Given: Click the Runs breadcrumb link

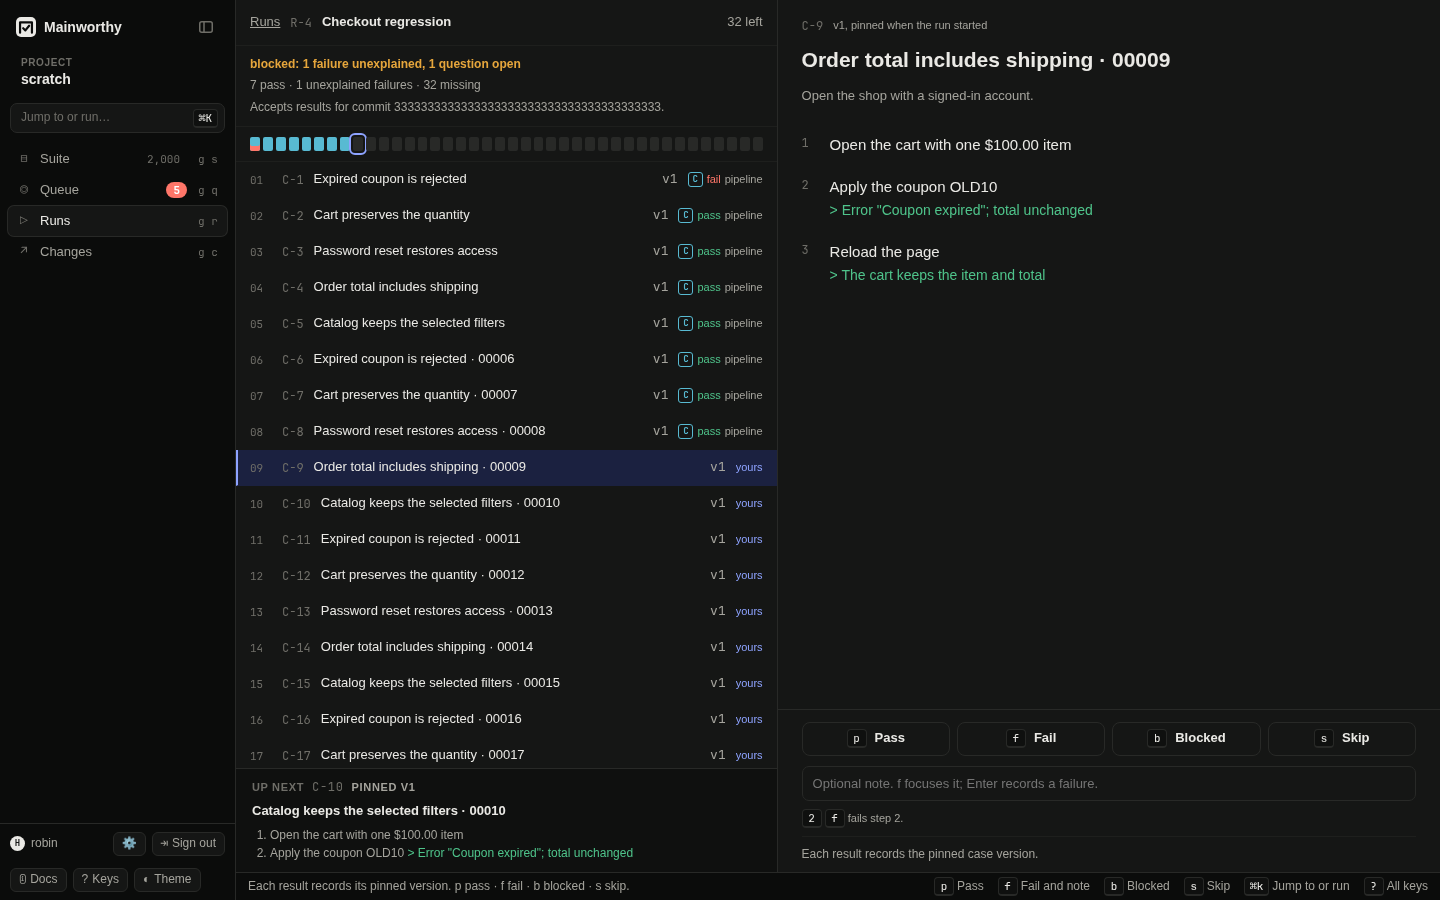Looking at the screenshot, I should (x=265, y=22).
